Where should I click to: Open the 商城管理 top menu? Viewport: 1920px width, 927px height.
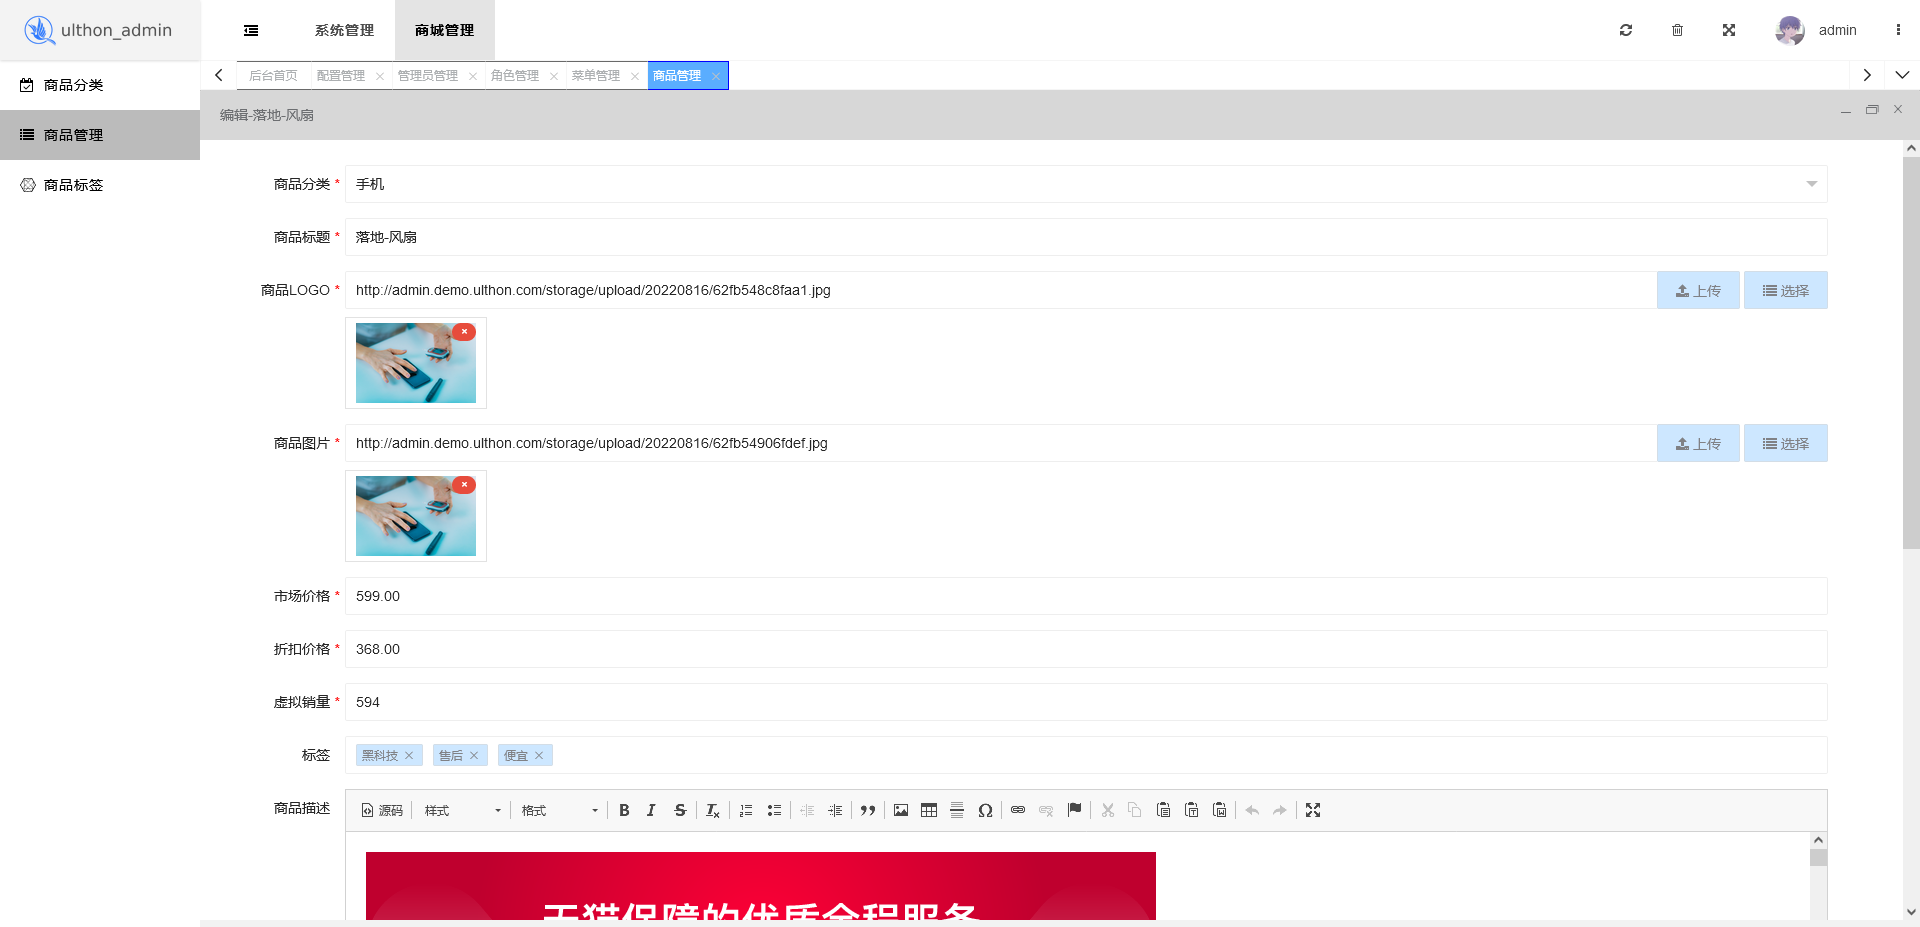pyautogui.click(x=445, y=30)
